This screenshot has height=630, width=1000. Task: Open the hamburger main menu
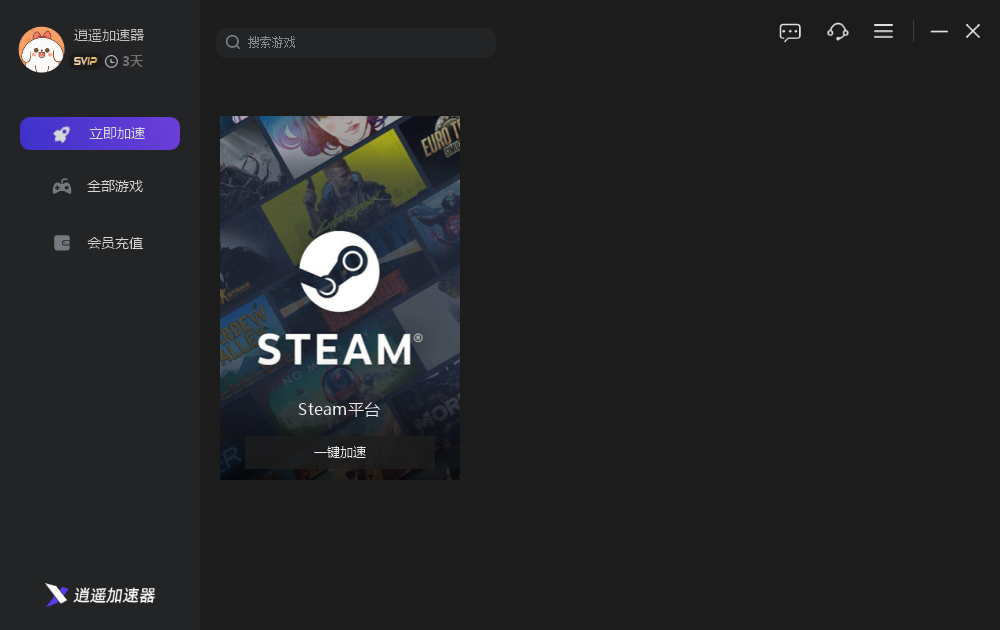883,31
